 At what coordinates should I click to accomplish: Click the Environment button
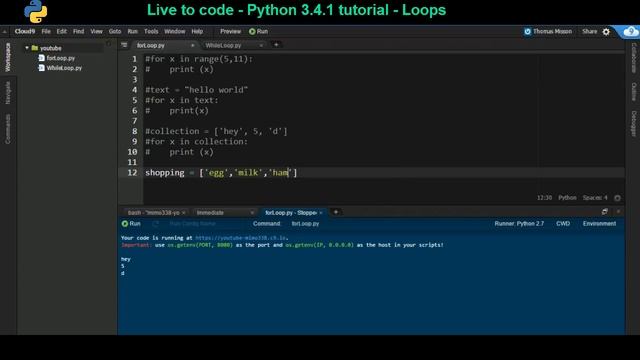(x=599, y=224)
